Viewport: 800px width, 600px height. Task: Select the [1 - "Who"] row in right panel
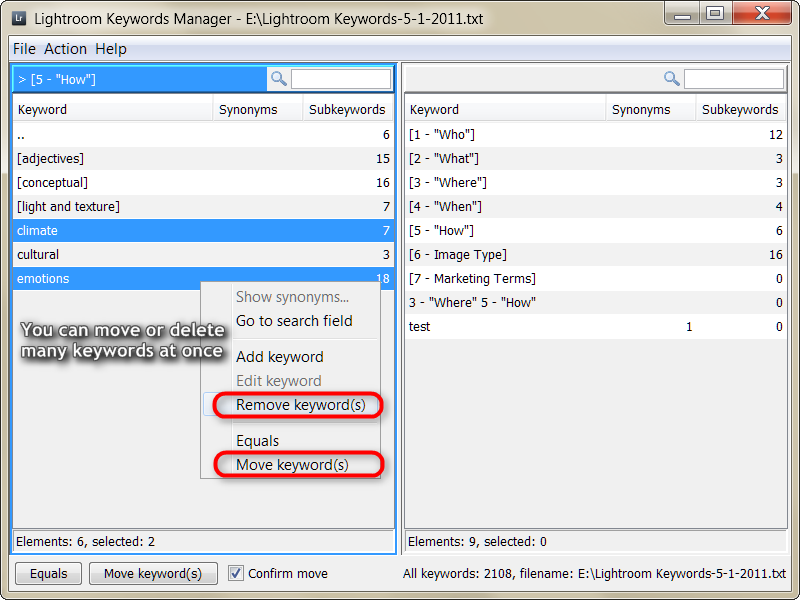point(595,135)
